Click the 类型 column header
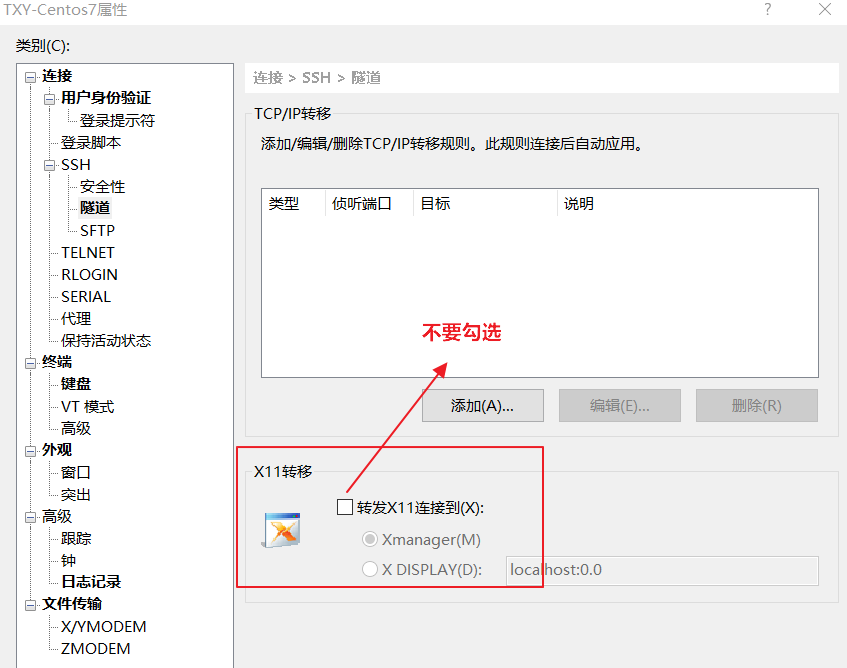This screenshot has width=847, height=668. [x=293, y=204]
